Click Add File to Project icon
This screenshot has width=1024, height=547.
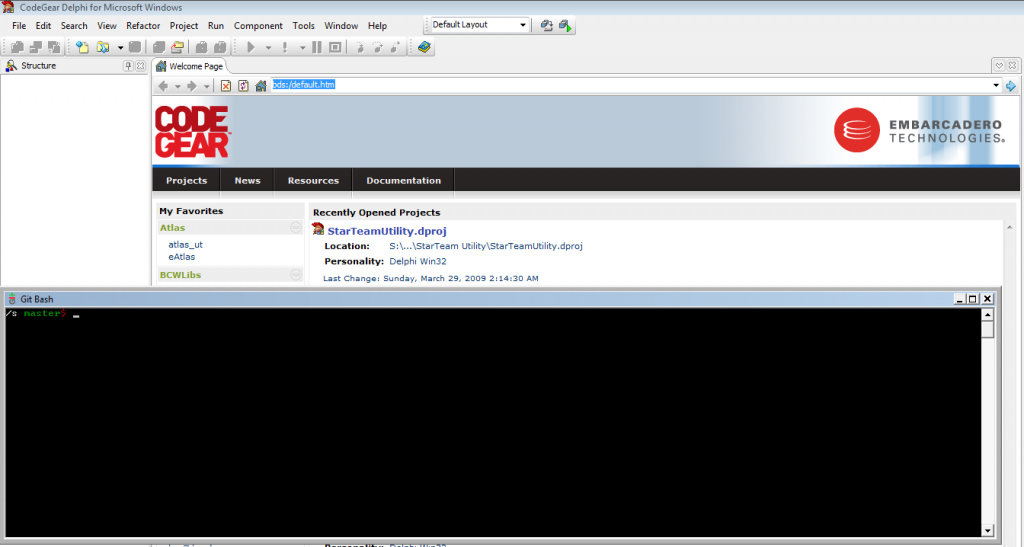pyautogui.click(x=202, y=47)
